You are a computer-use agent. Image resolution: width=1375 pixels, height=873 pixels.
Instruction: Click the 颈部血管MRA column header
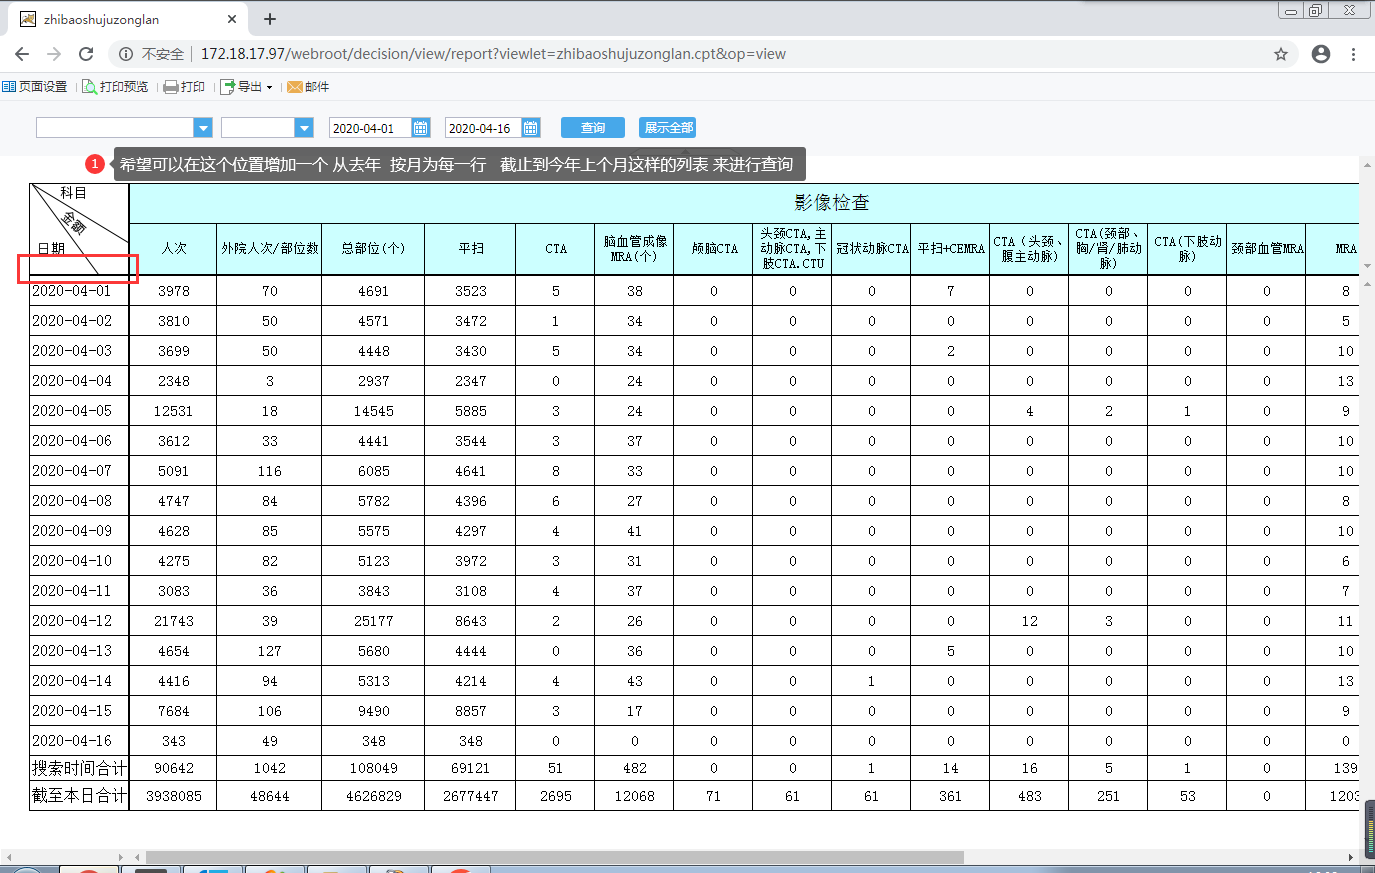point(1267,249)
